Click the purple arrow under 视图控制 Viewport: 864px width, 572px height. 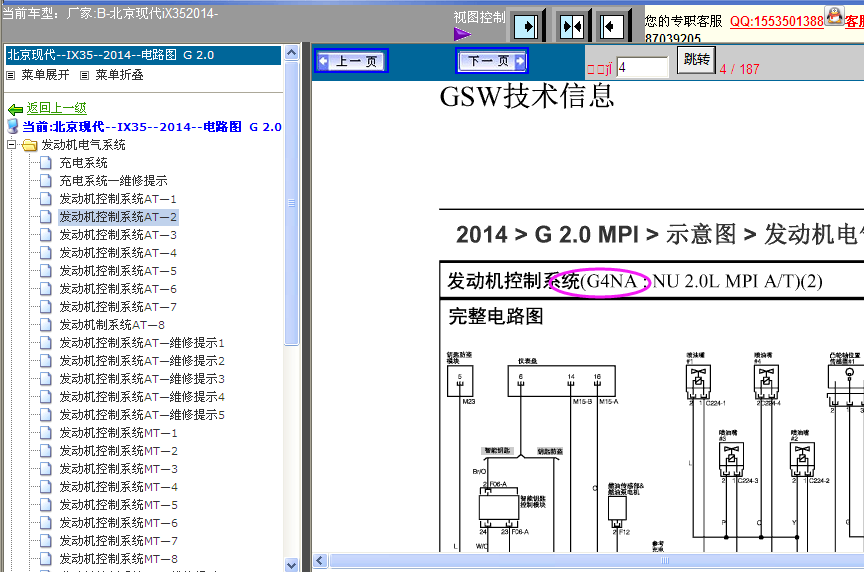tap(462, 35)
